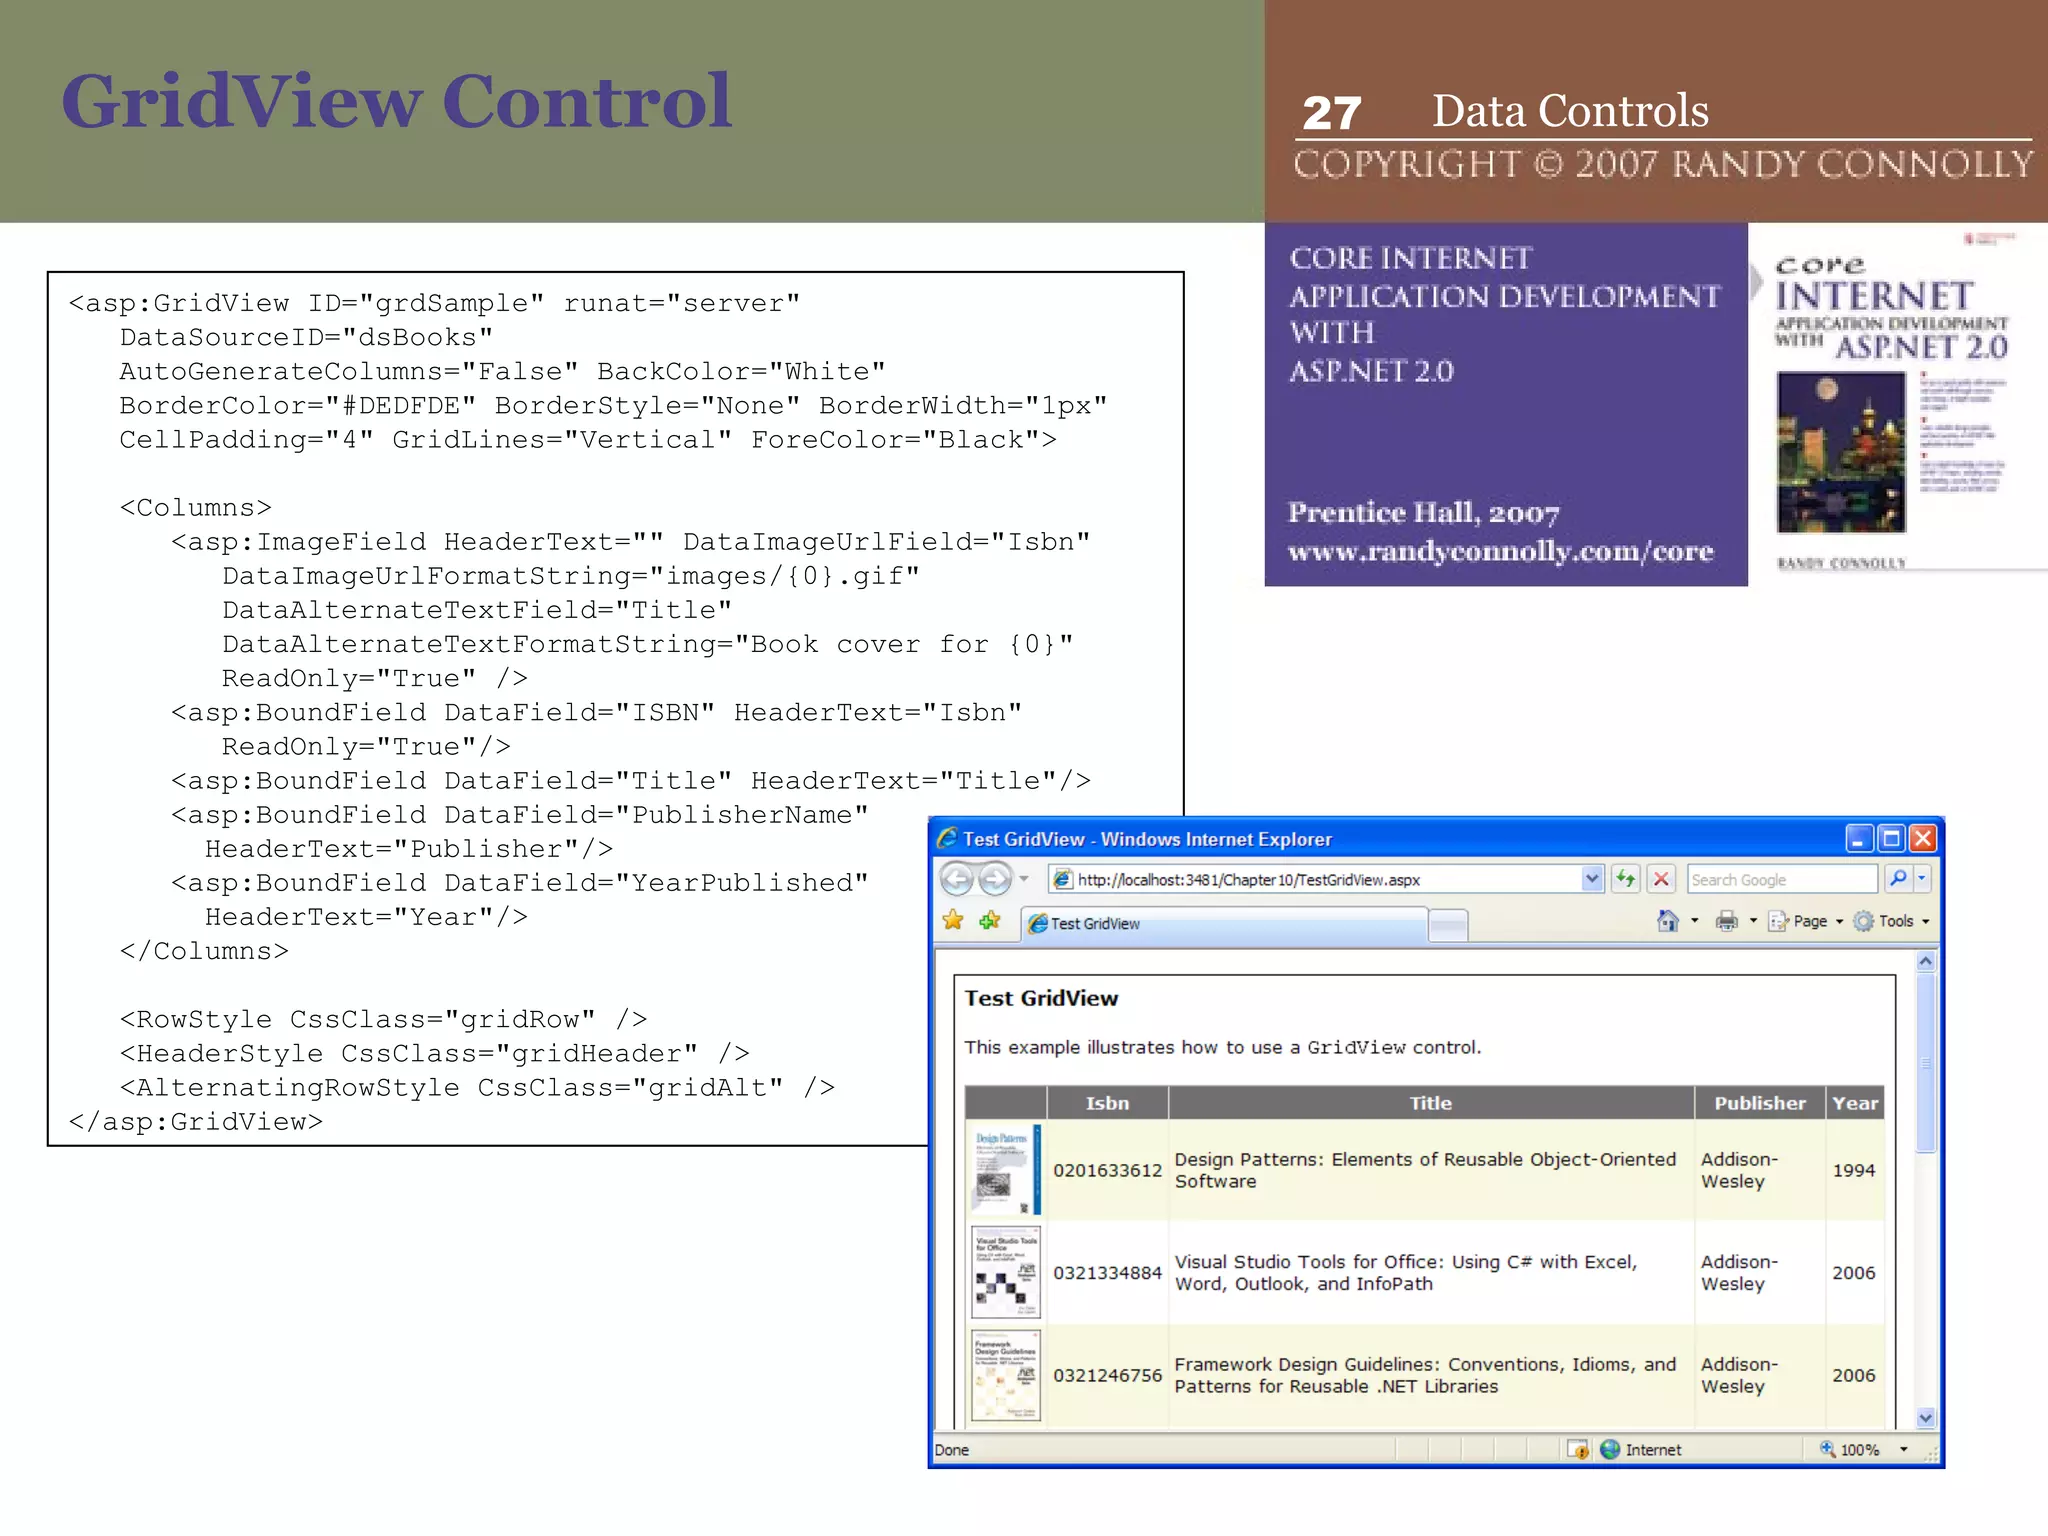Click ISBN cell 0321246756

[1107, 1375]
